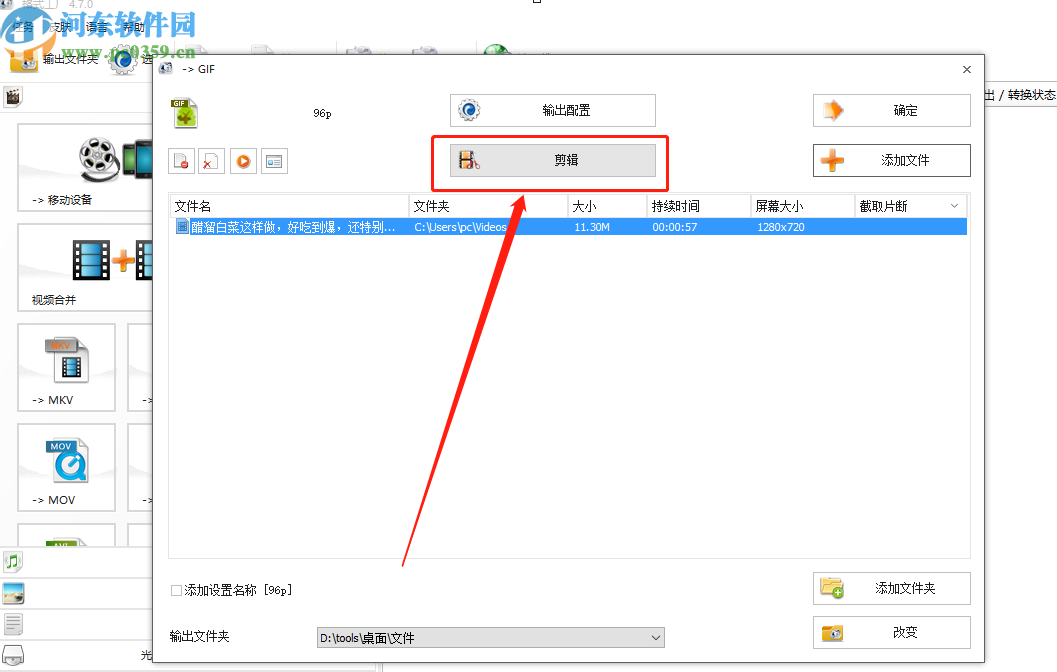Click the orange play preview icon
This screenshot has width=1057, height=672.
[243, 161]
